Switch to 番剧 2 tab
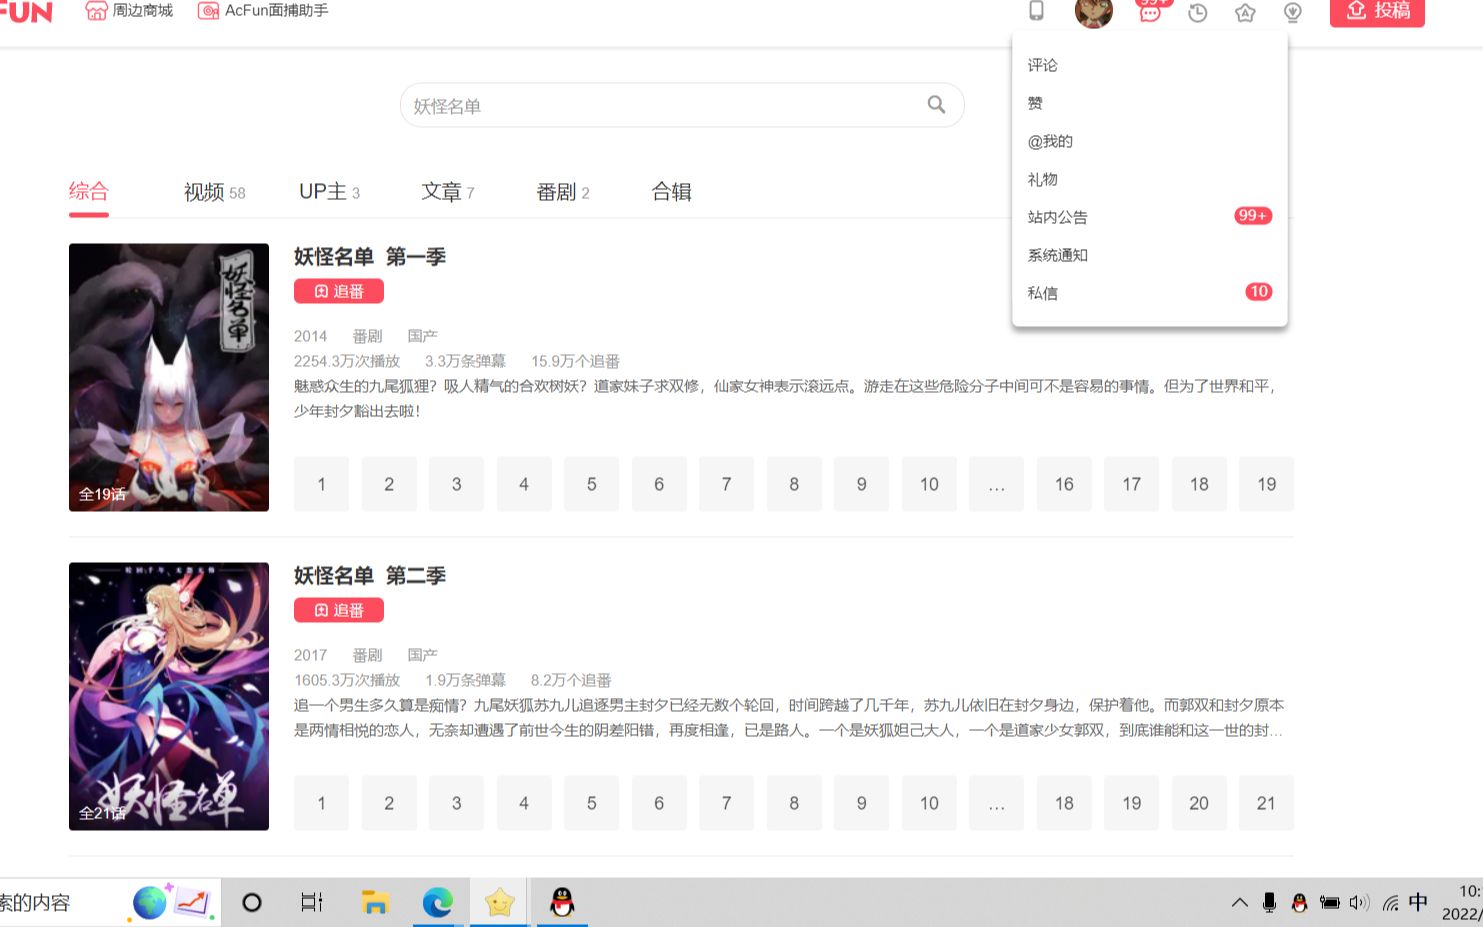This screenshot has height=927, width=1483. (563, 192)
